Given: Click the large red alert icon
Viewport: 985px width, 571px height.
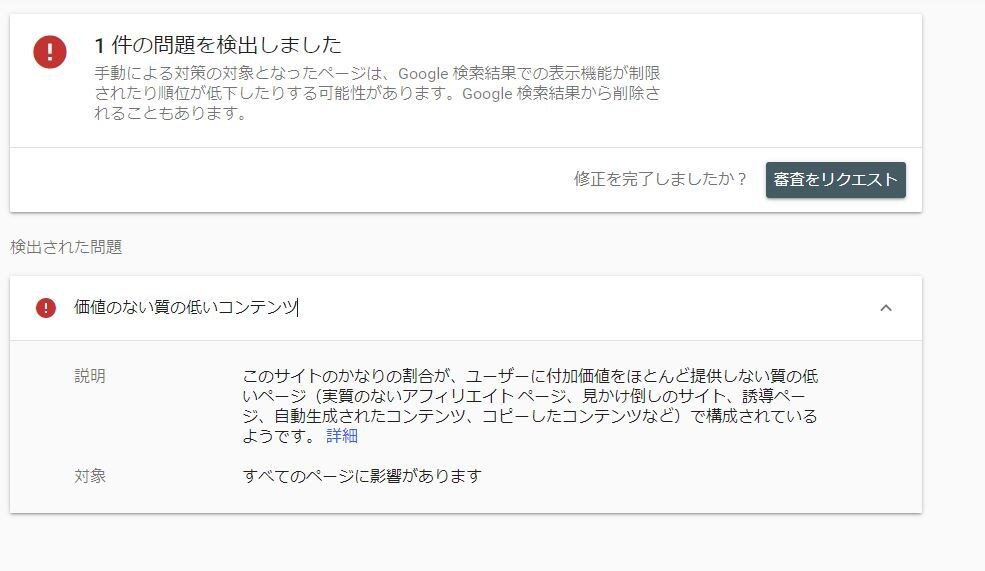Looking at the screenshot, I should (50, 52).
